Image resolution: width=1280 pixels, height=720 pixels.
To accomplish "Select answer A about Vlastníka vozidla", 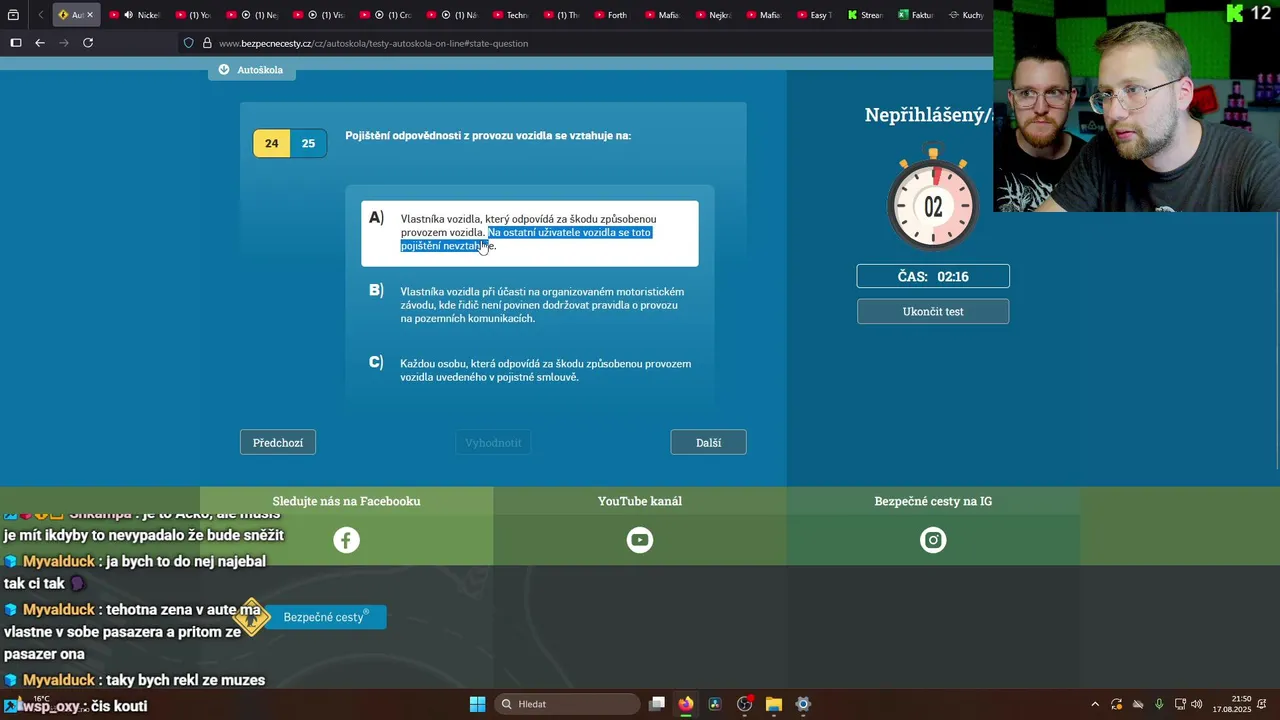I will click(x=529, y=233).
